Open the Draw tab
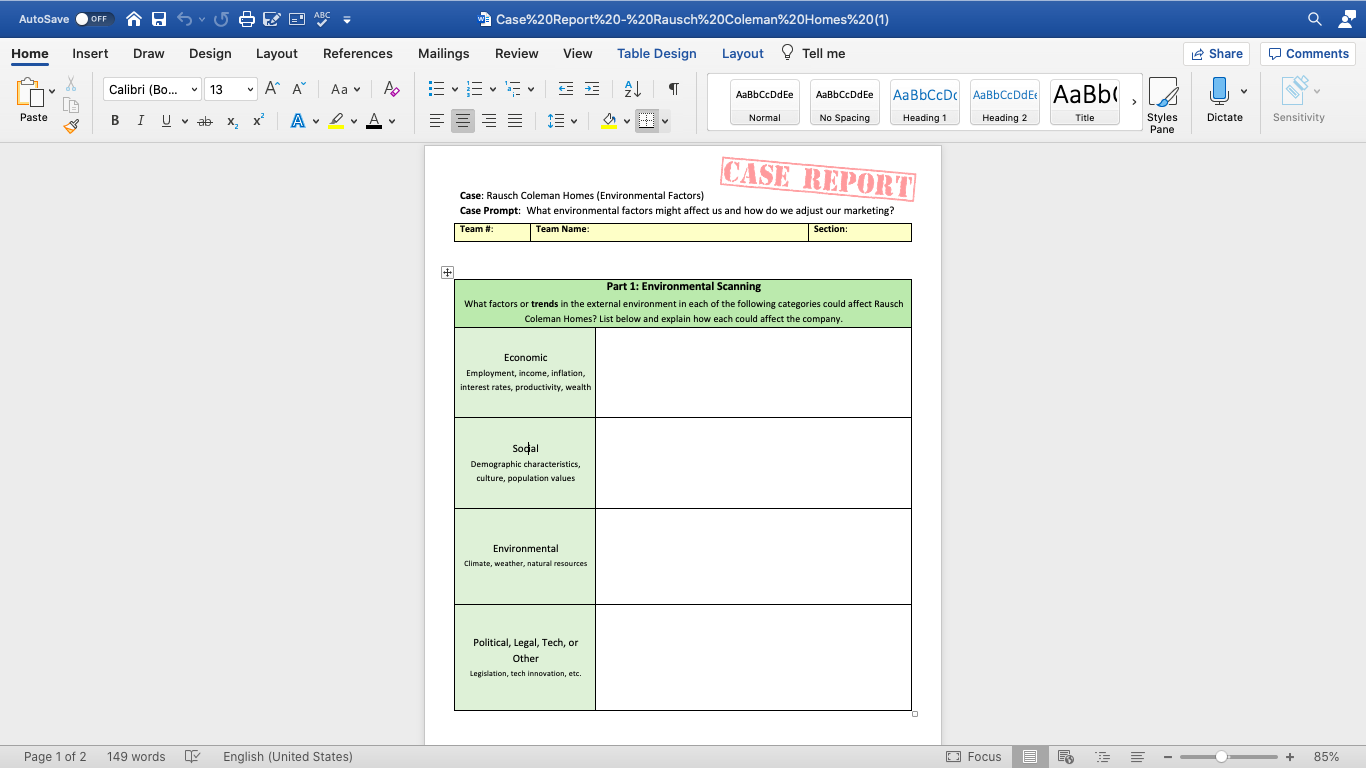Screen dimensions: 1366x768 click(149, 54)
